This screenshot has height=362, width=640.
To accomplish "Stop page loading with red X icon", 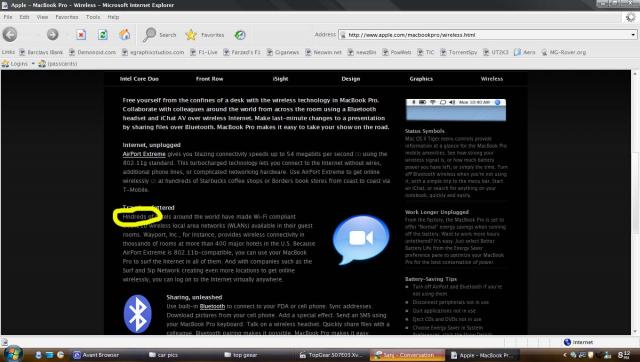I will 81,35.
